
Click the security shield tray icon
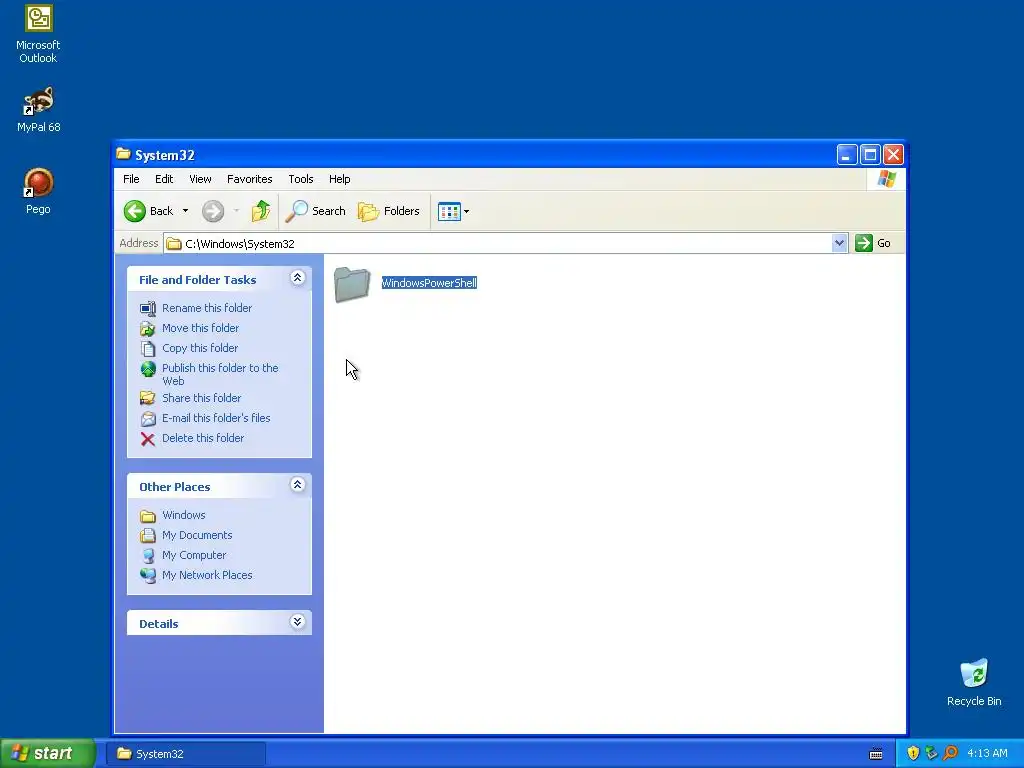pos(913,754)
